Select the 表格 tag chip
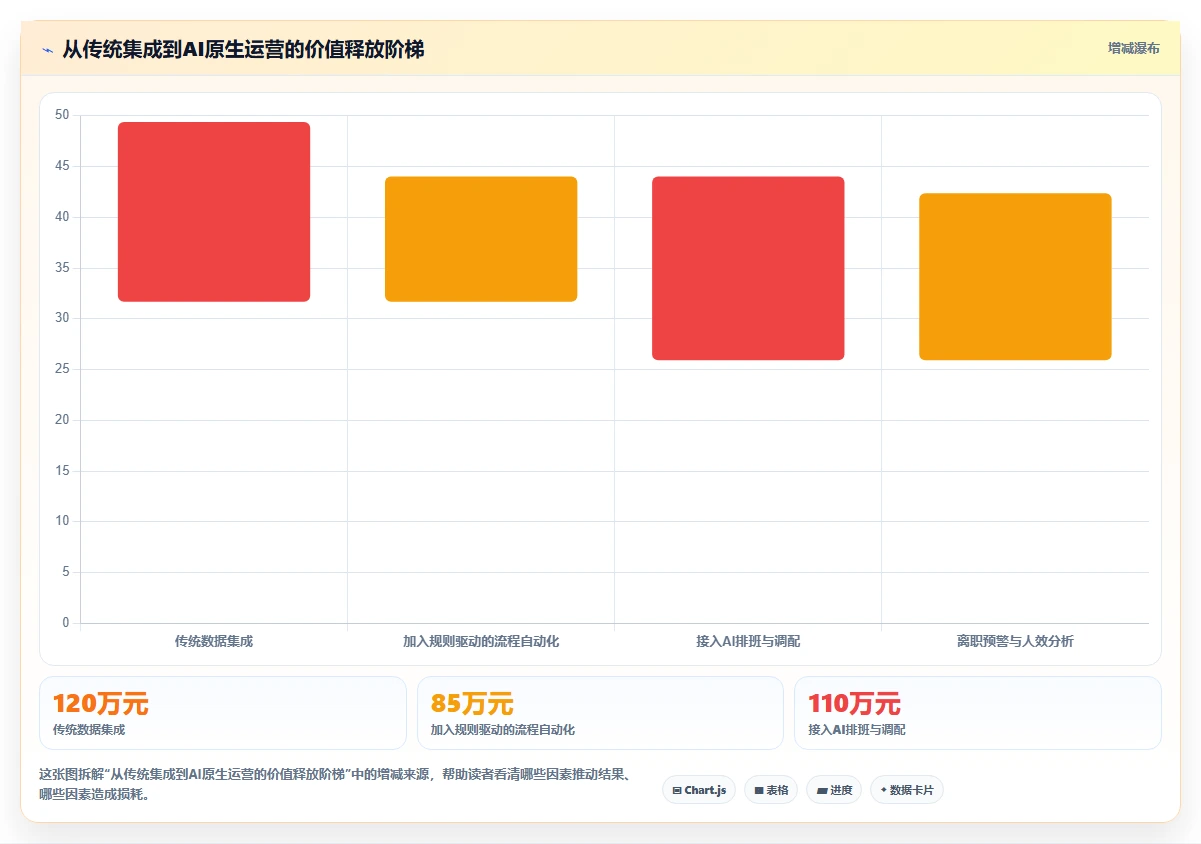 click(x=771, y=790)
